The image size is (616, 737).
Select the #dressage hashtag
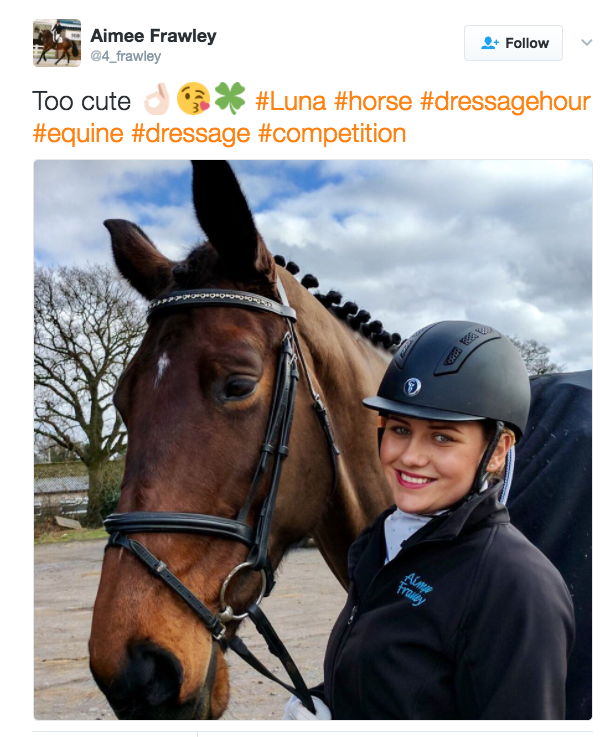click(x=191, y=133)
